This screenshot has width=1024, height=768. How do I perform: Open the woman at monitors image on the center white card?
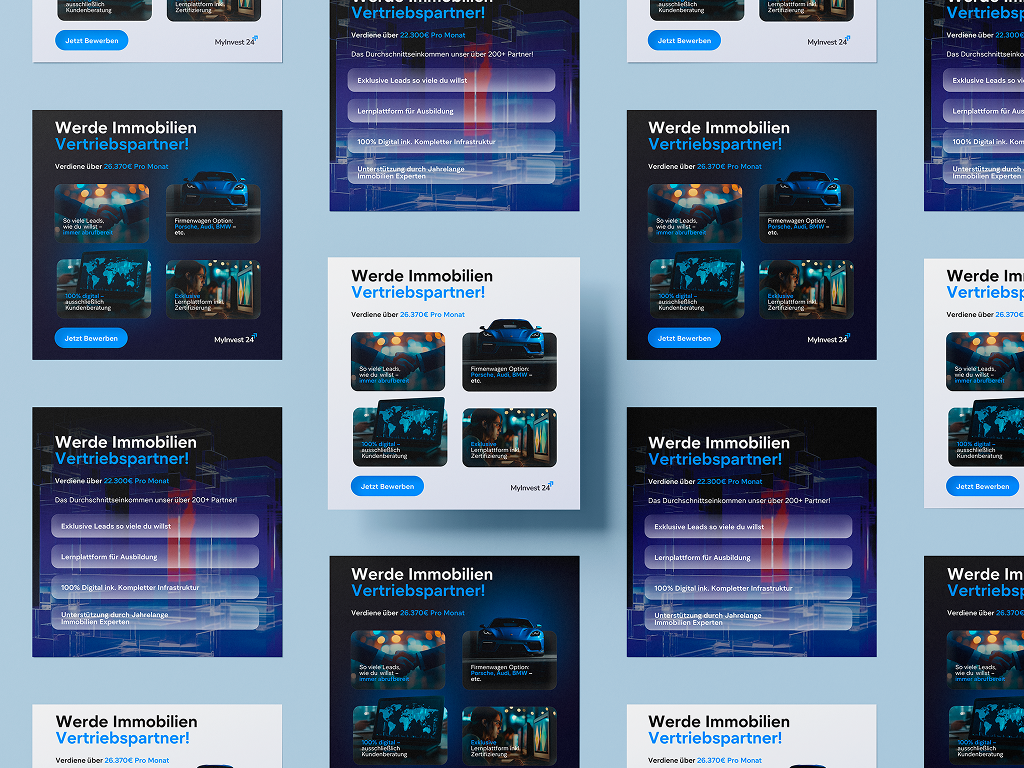(x=509, y=438)
